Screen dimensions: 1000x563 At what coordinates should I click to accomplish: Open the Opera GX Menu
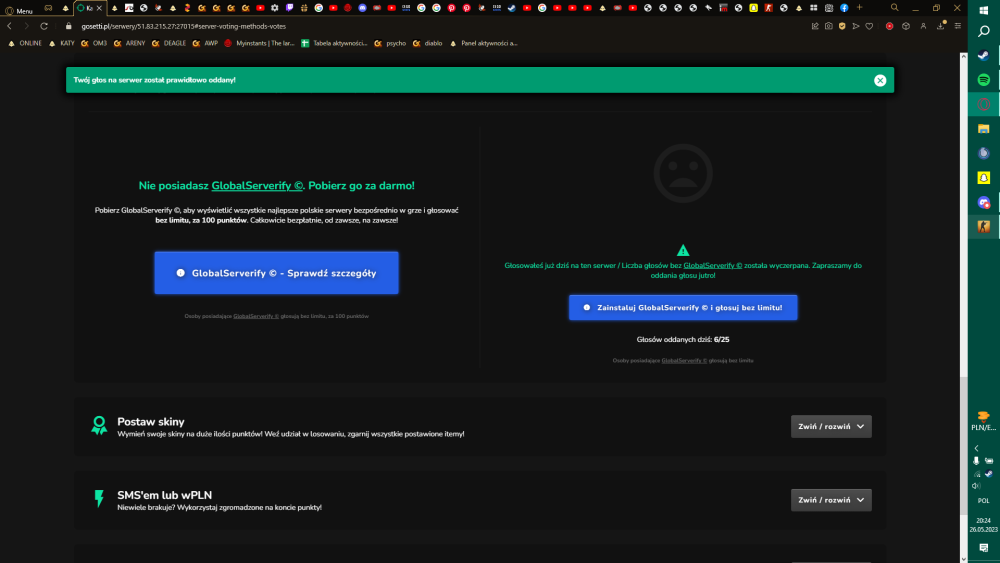coord(18,10)
